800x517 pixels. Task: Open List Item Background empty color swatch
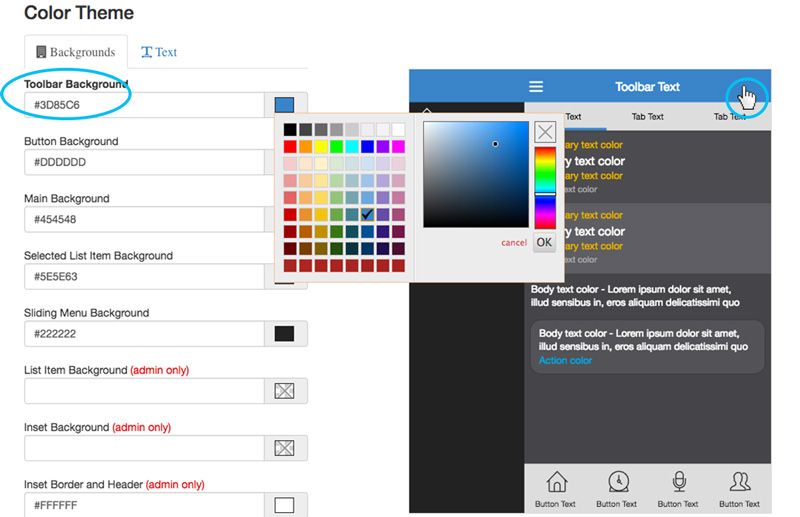pos(285,391)
